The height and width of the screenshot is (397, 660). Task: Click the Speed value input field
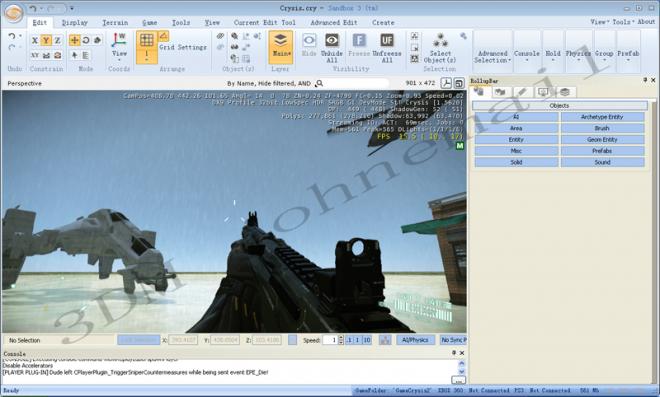tap(330, 340)
